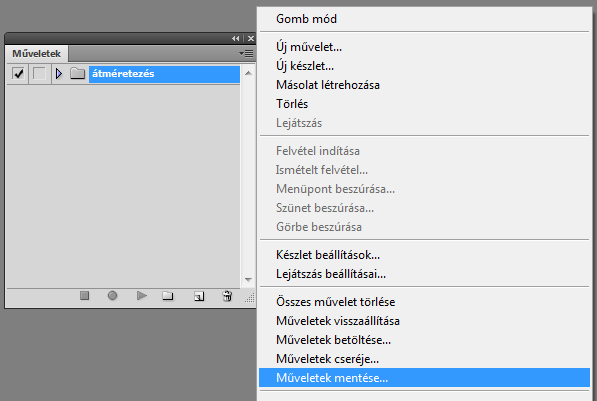The height and width of the screenshot is (401, 597).
Task: Click folder icon of átméretezés set
Action: tap(77, 73)
